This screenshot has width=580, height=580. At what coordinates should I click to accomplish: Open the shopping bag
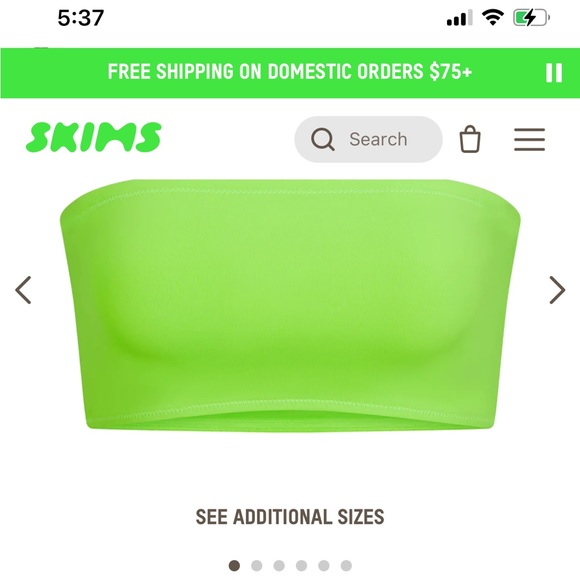point(470,139)
